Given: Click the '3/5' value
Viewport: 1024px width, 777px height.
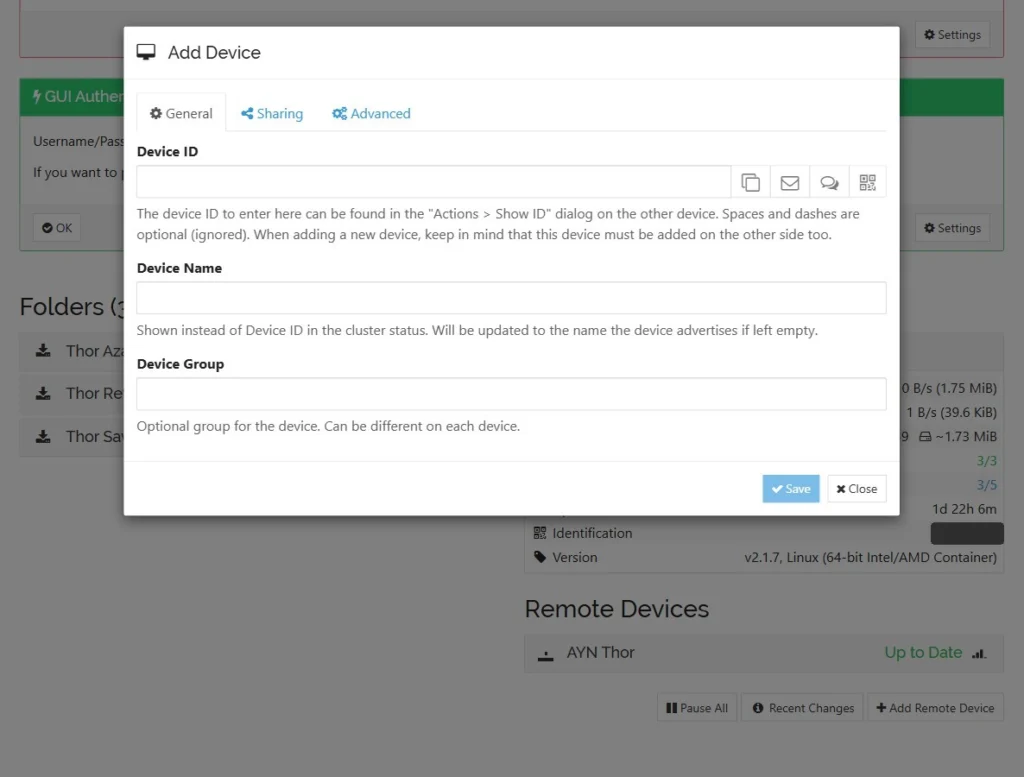Looking at the screenshot, I should [986, 485].
